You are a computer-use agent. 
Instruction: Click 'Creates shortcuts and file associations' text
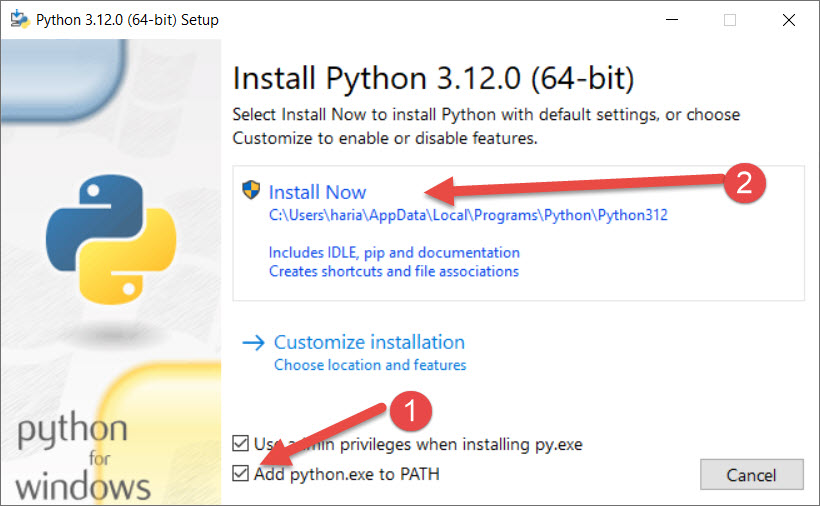coord(394,271)
